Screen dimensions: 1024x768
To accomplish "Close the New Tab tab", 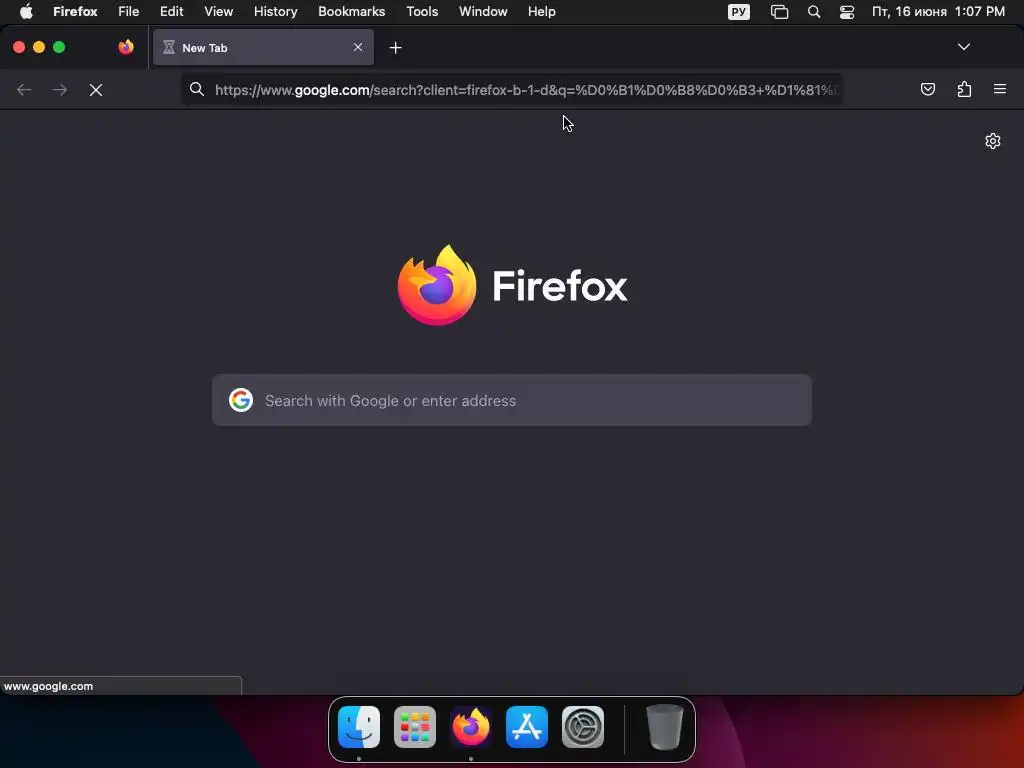I will coord(358,47).
